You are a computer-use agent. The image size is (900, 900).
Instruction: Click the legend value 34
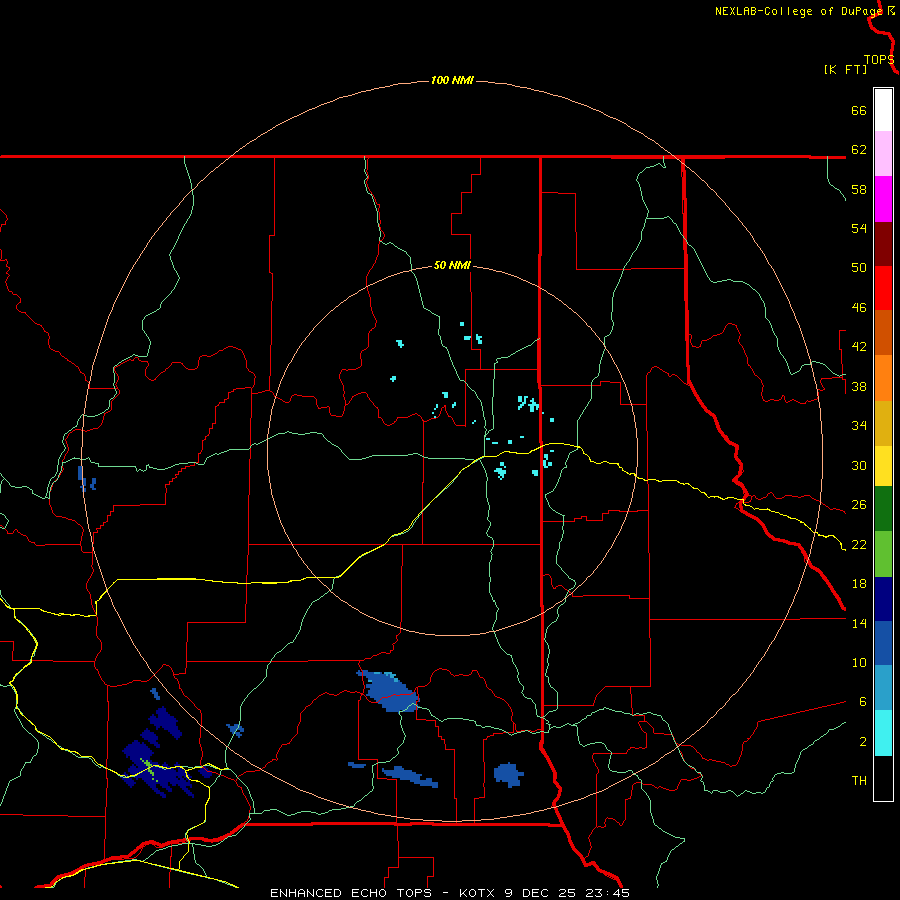click(x=859, y=426)
